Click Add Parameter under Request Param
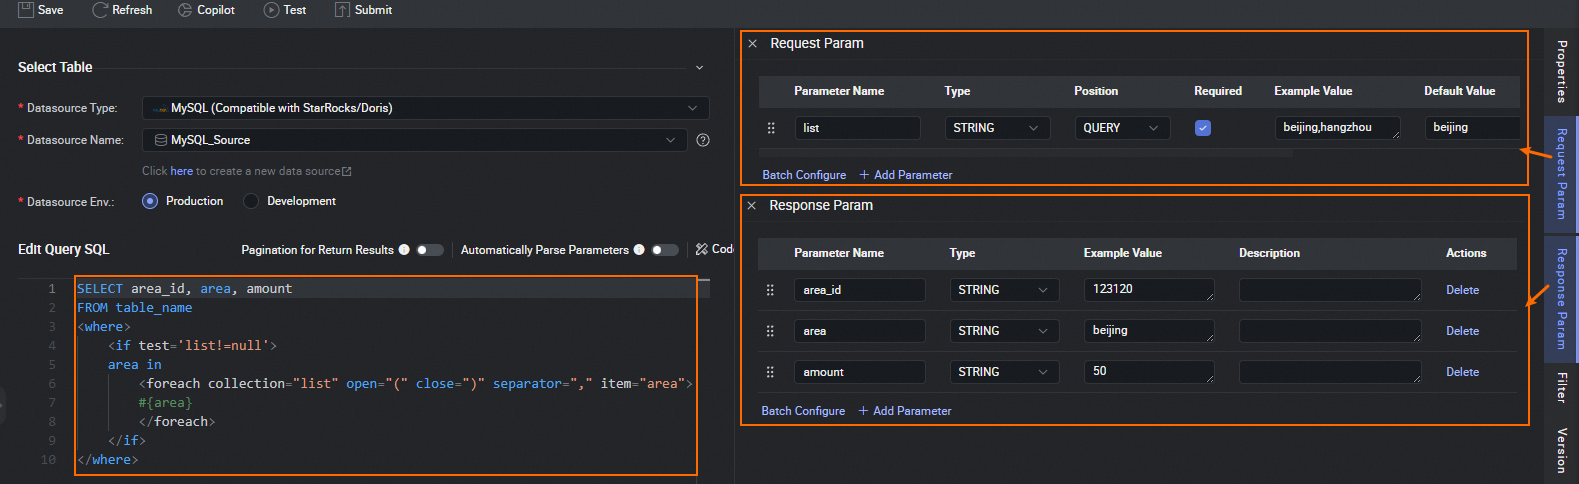Viewport: 1579px width, 484px height. point(905,175)
